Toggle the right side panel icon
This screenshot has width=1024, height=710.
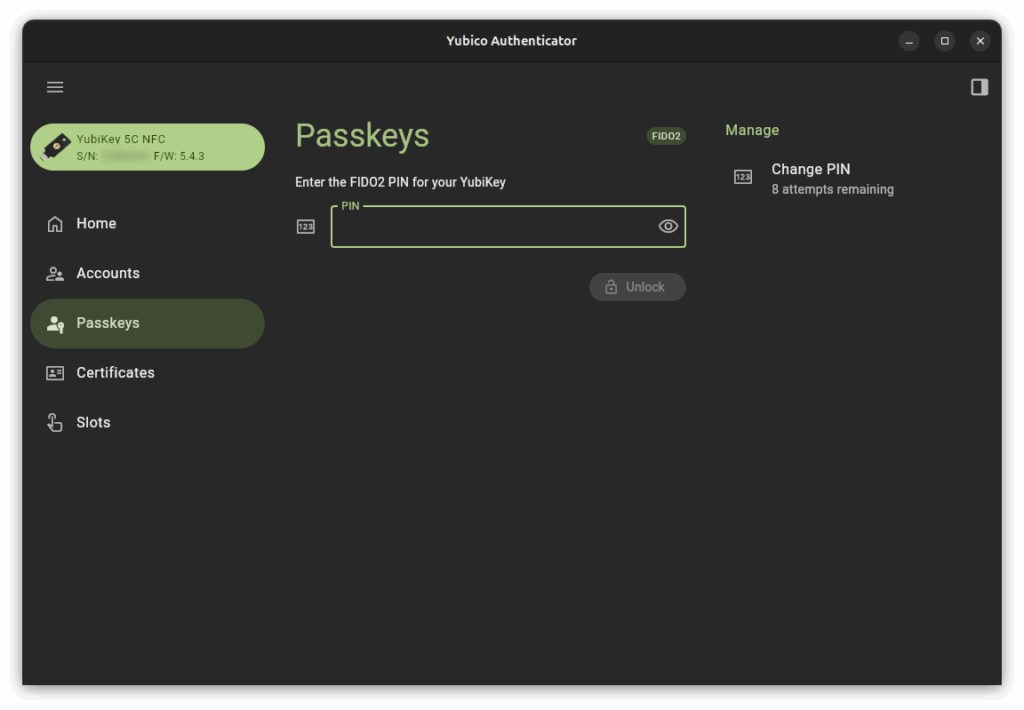[979, 87]
